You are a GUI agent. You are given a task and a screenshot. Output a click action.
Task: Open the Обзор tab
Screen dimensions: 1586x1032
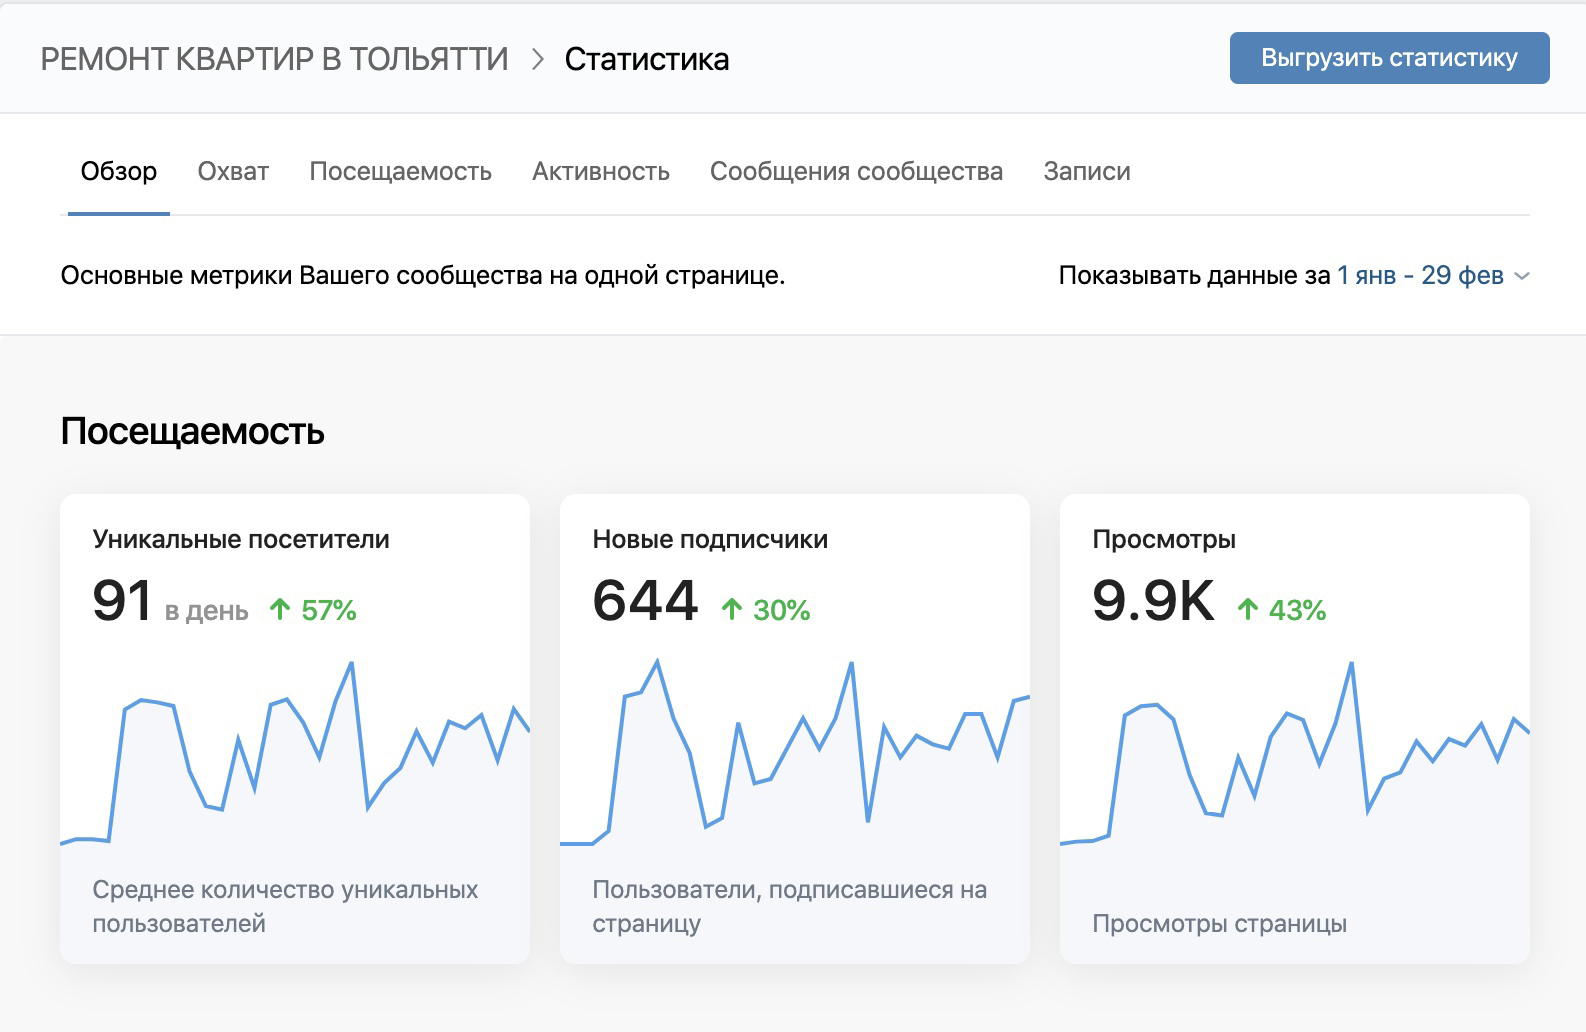click(119, 171)
